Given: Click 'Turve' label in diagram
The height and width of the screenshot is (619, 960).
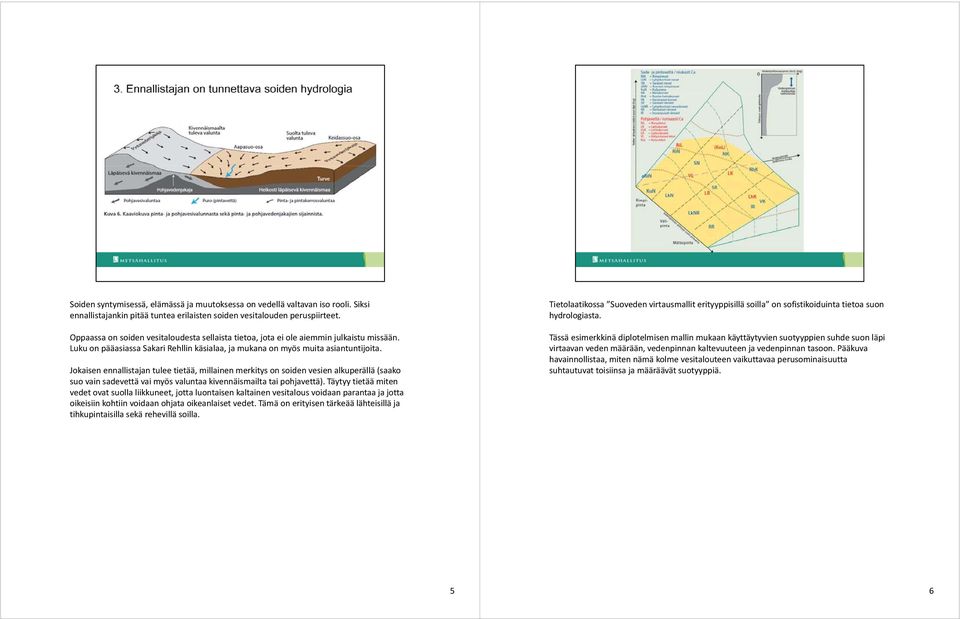Looking at the screenshot, I should (x=323, y=179).
